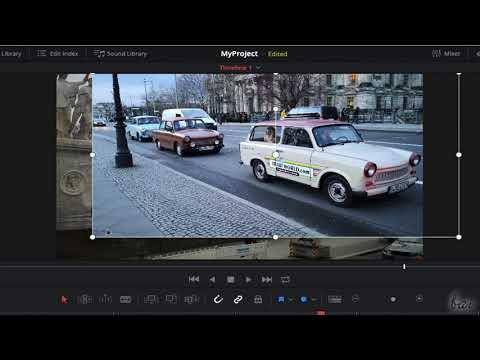This screenshot has height=360, width=480.
Task: Add a blue flag to clip
Action: pos(281,299)
